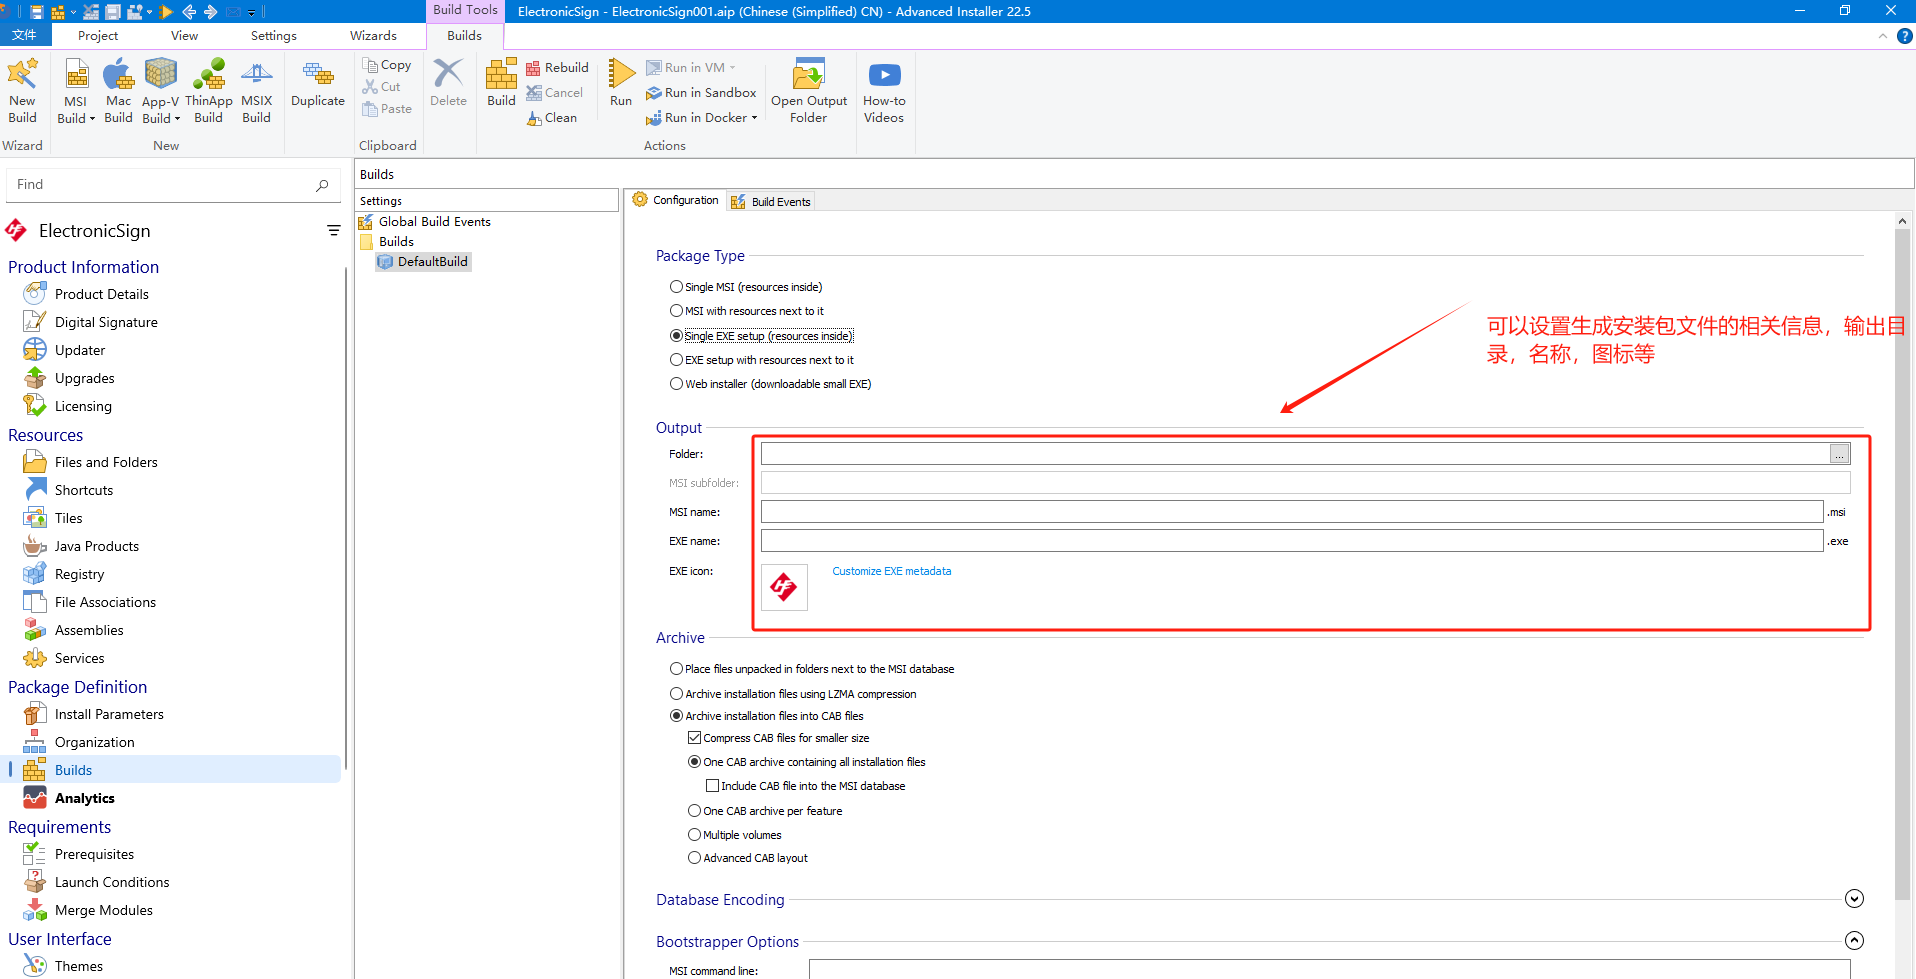The width and height of the screenshot is (1916, 979).
Task: Select EXE setup with resources next to it
Action: [762, 360]
